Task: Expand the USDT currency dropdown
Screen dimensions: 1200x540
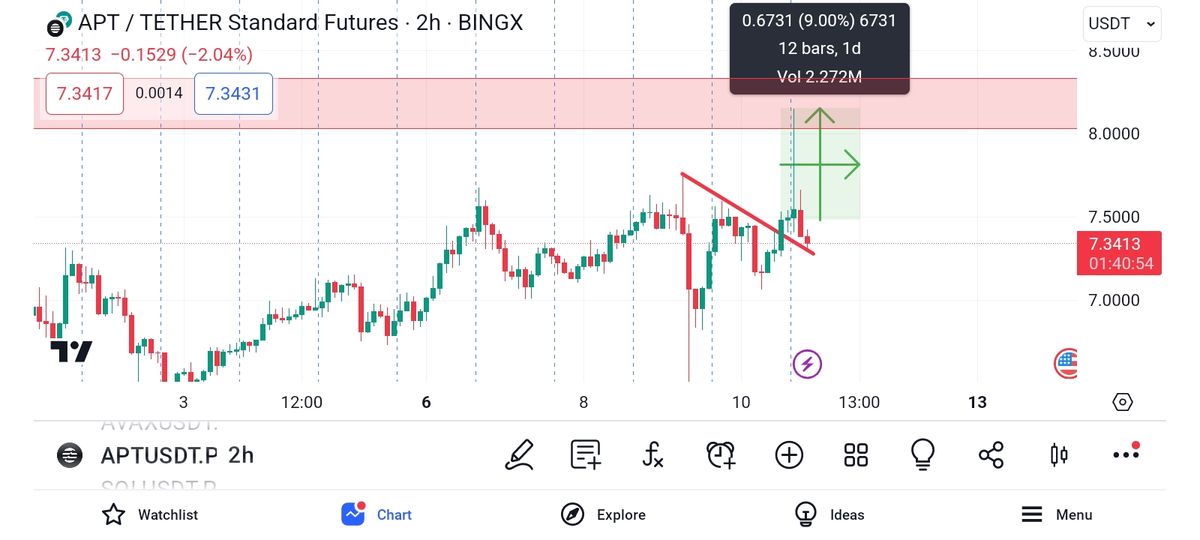Action: [x=1122, y=23]
